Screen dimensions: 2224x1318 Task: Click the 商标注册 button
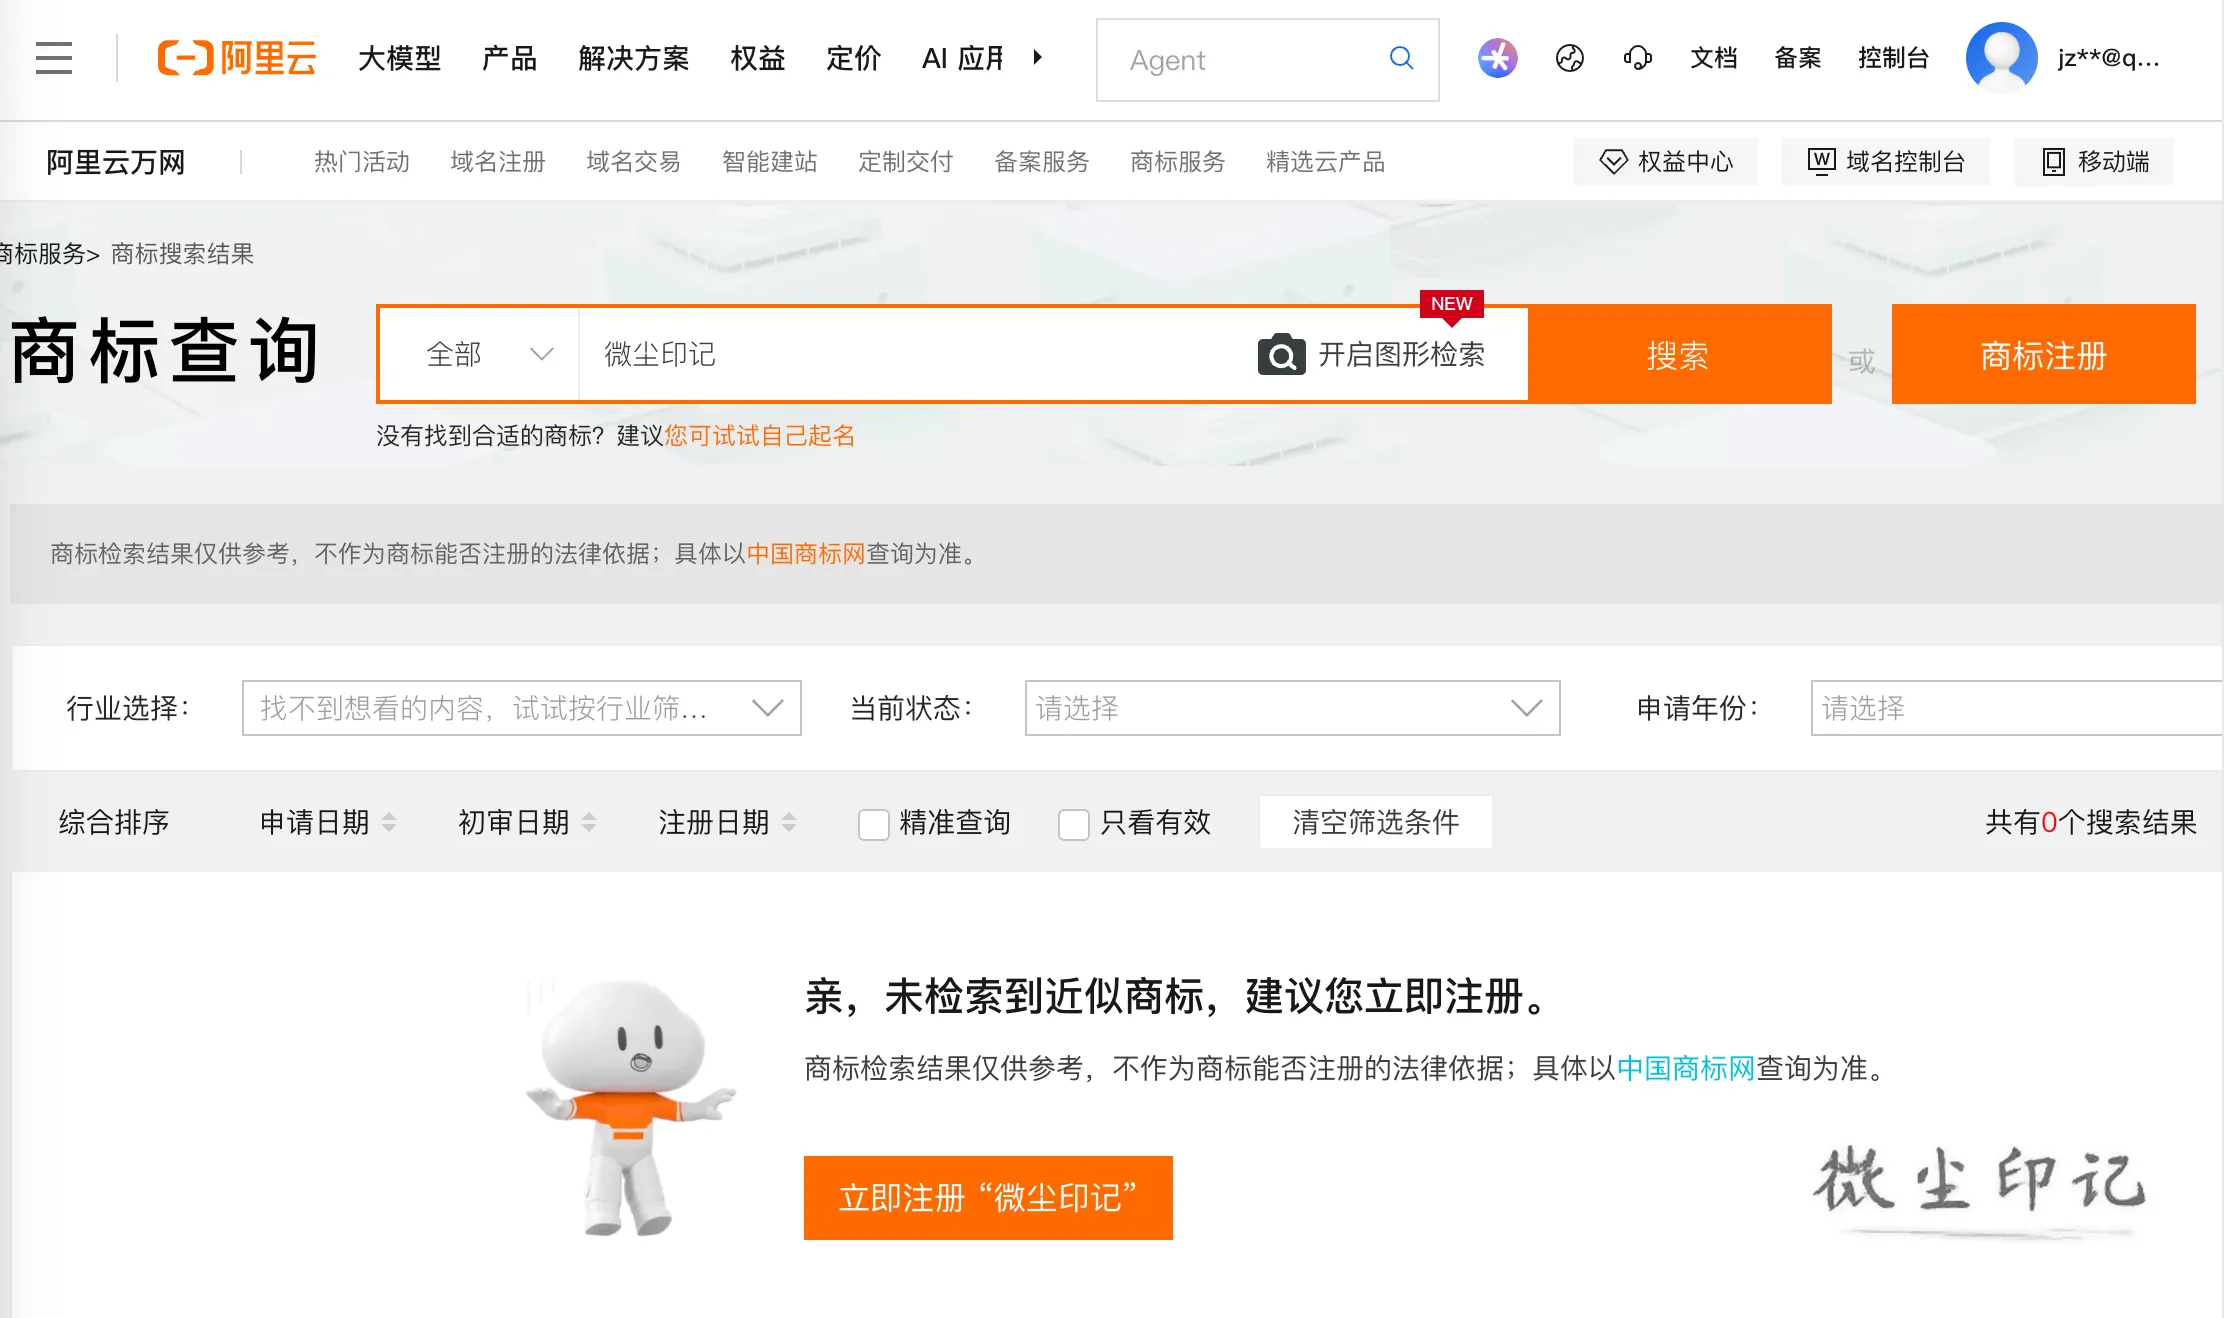(2043, 354)
